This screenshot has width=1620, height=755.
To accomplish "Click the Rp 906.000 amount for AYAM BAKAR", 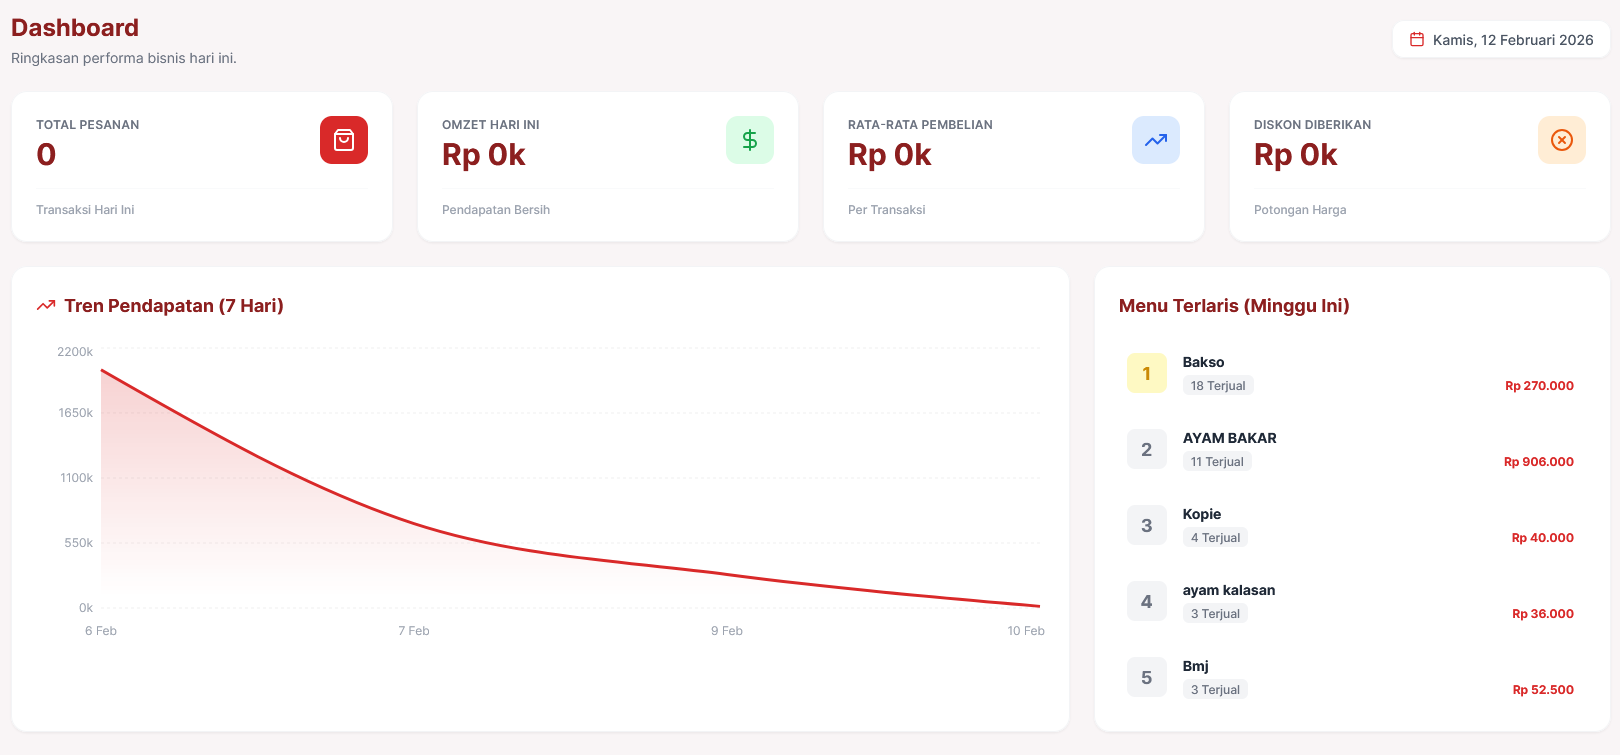I will tap(1538, 461).
